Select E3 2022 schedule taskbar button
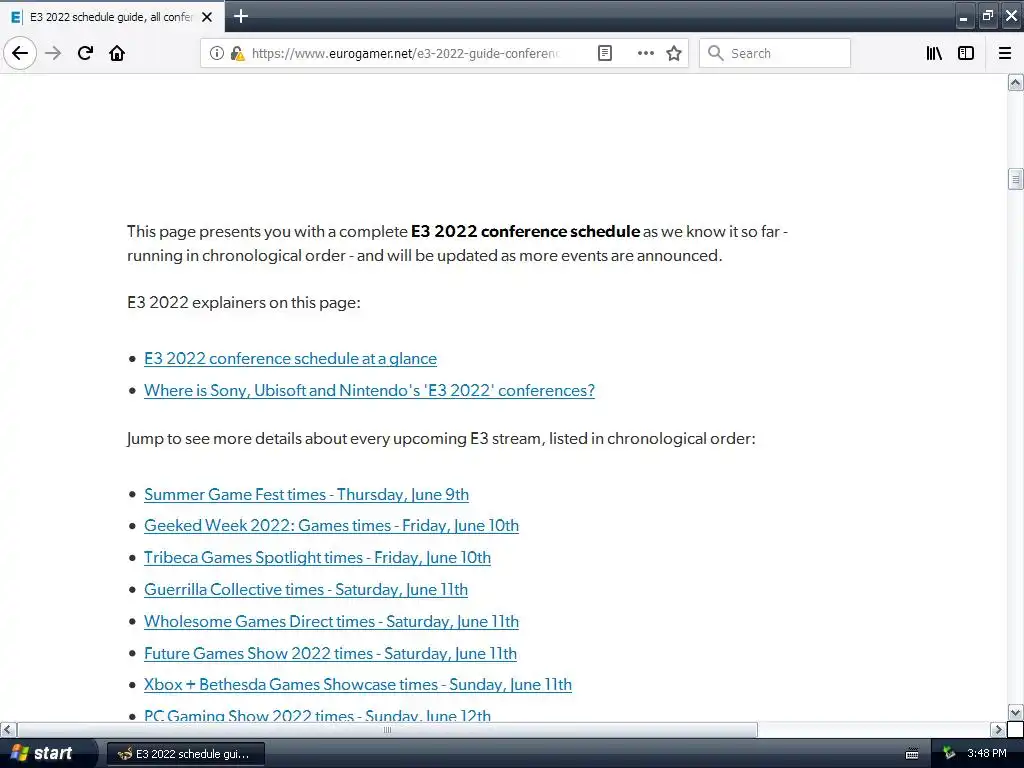This screenshot has width=1024, height=768. 185,754
